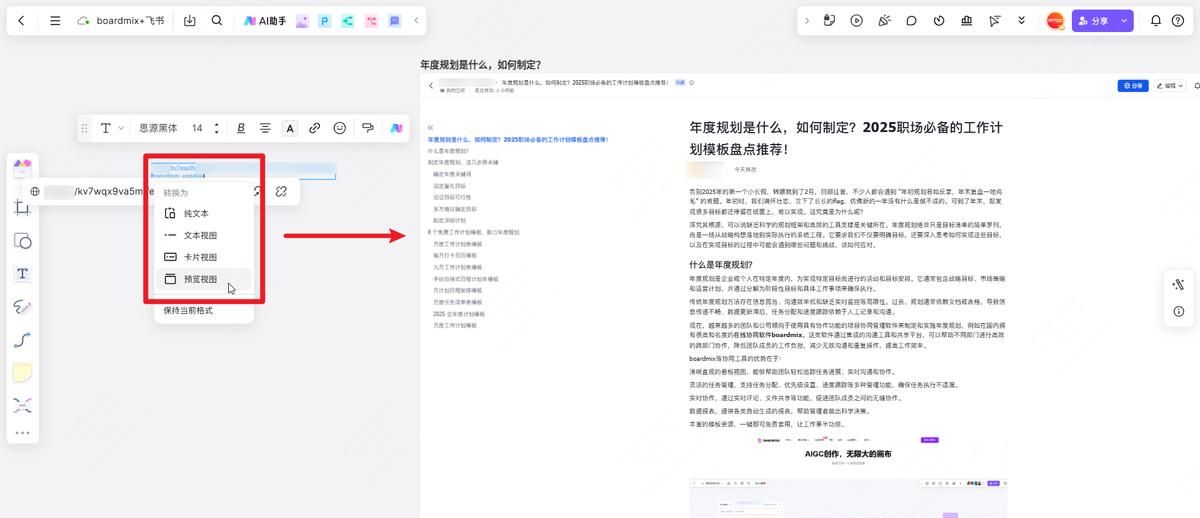Open the template library icon in the sidebar
The height and width of the screenshot is (518, 1200).
tap(22, 168)
